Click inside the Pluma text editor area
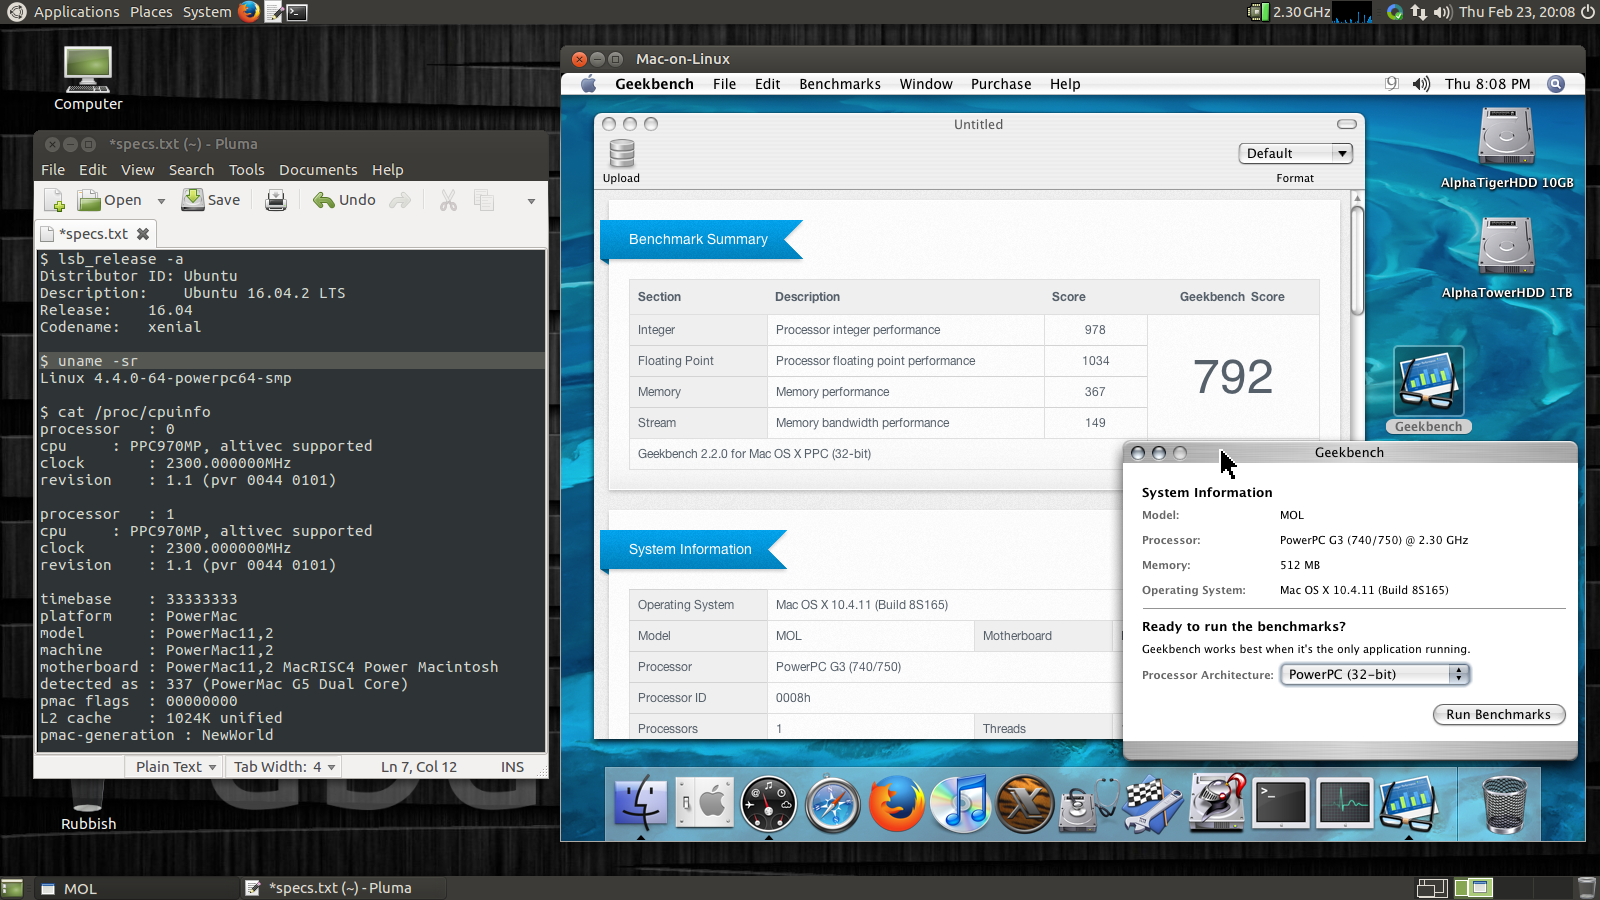1600x900 pixels. (291, 500)
